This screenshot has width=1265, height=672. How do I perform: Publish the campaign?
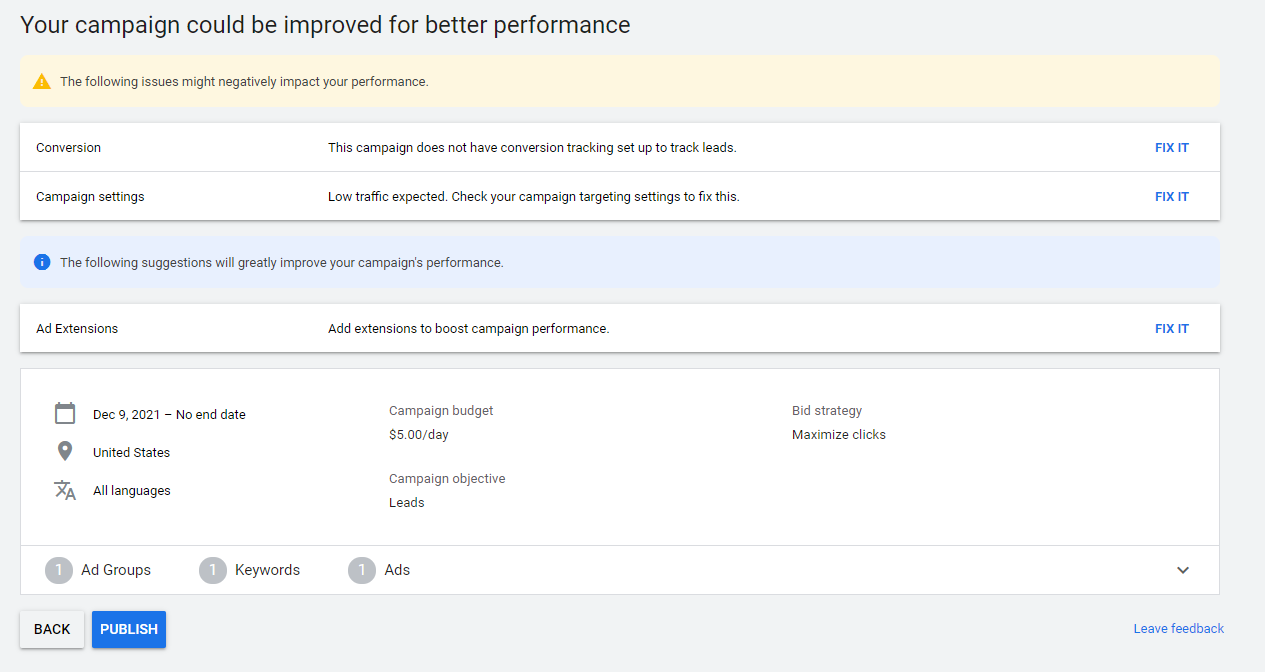click(129, 629)
